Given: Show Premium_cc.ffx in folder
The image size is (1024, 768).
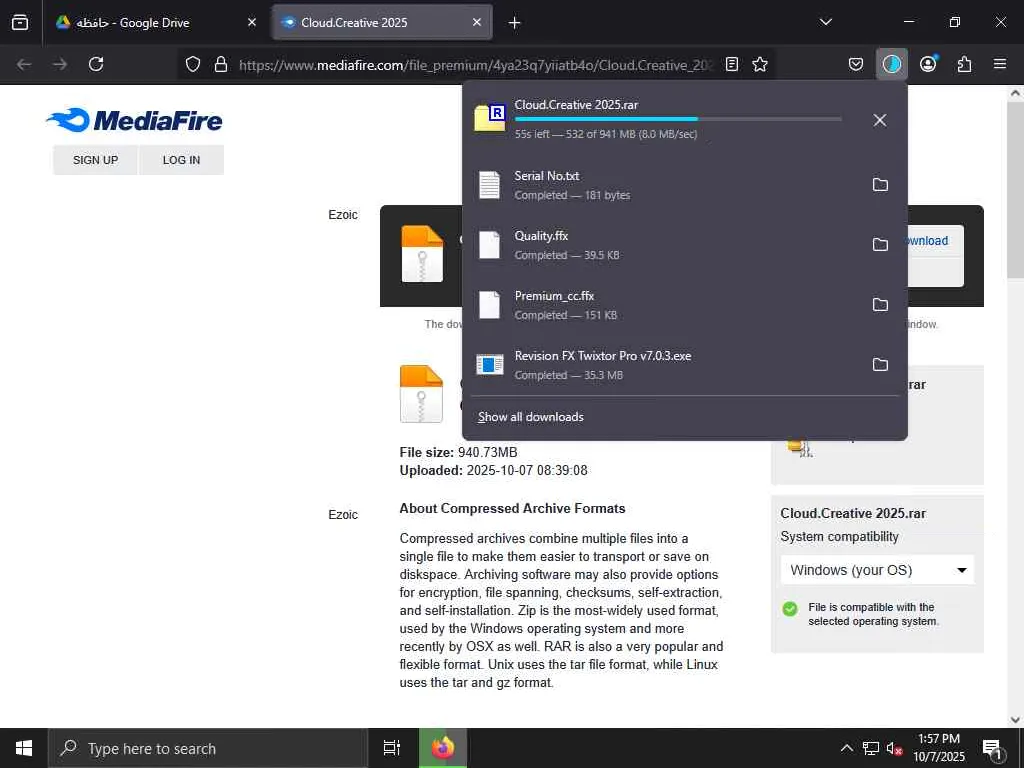Looking at the screenshot, I should tap(880, 304).
